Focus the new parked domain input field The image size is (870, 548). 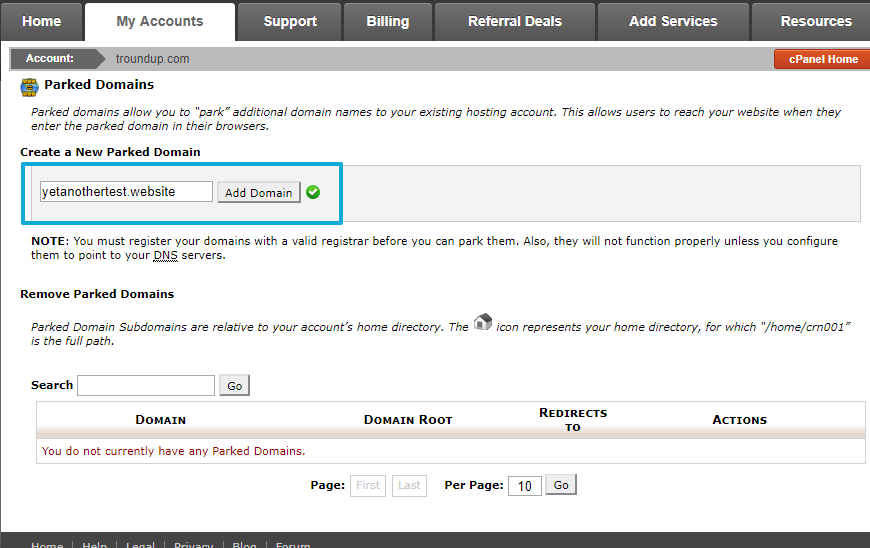coord(127,191)
